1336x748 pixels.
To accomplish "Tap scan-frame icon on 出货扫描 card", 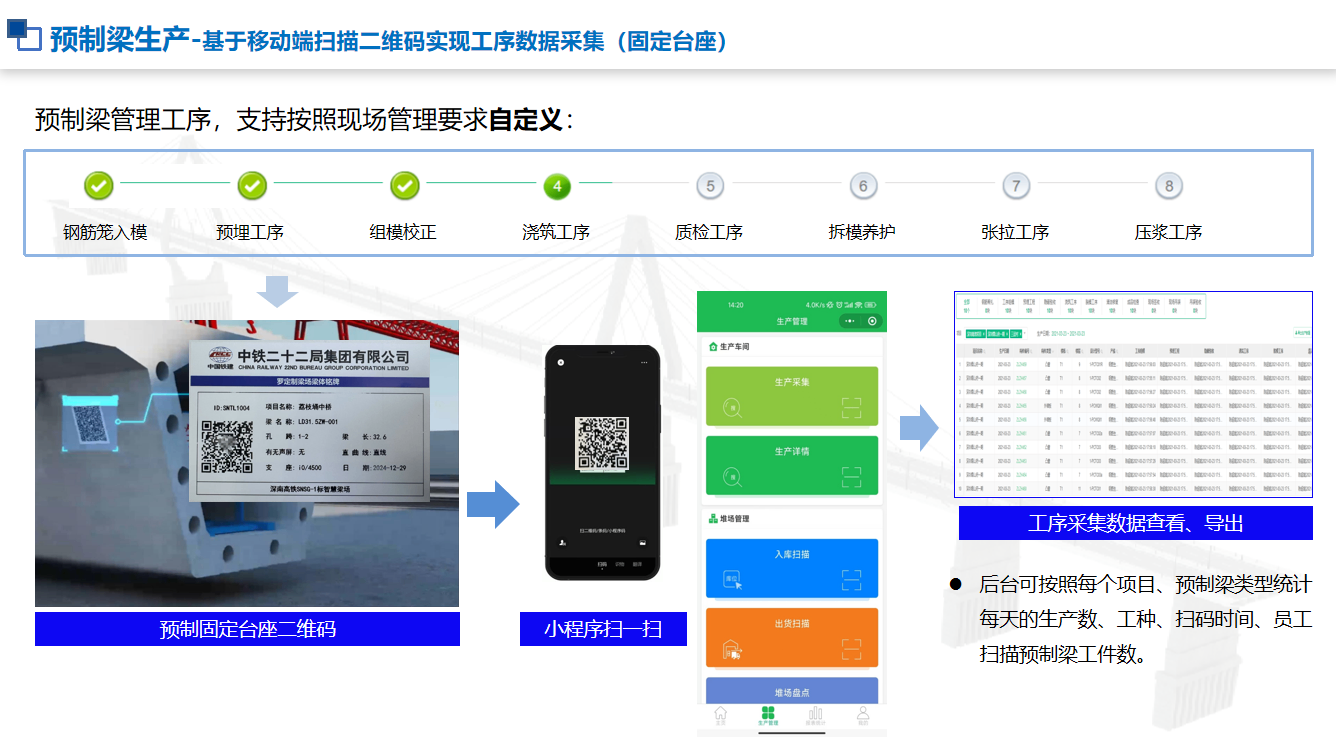I will [851, 649].
